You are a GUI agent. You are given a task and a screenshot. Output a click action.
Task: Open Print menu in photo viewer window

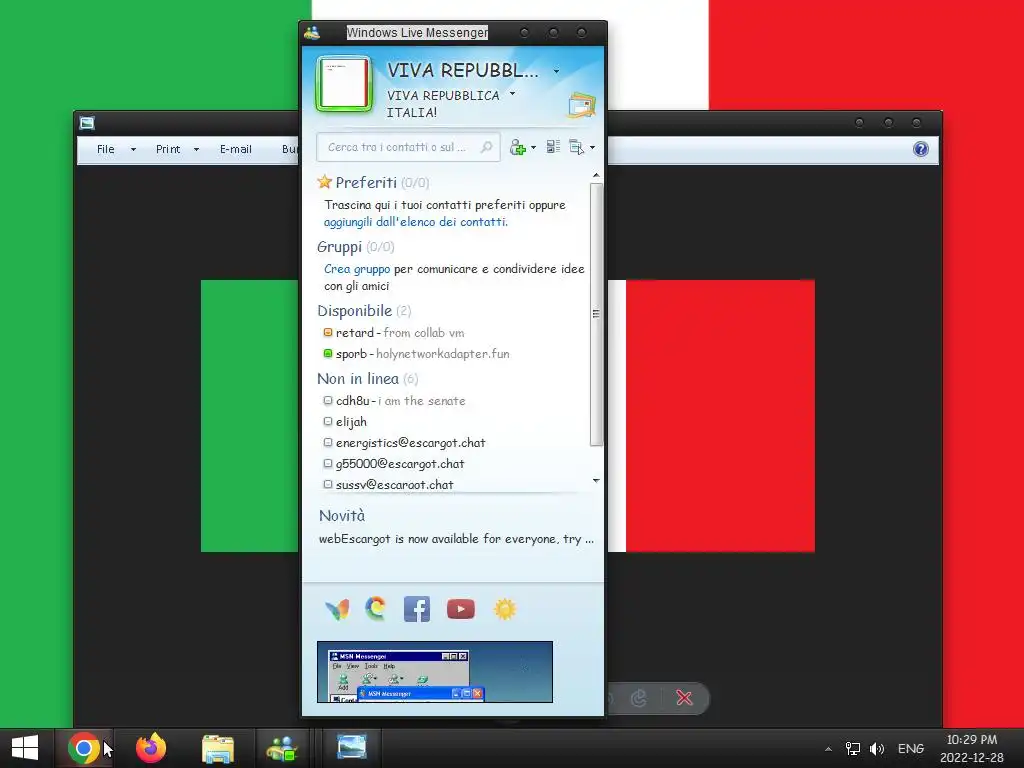168,150
